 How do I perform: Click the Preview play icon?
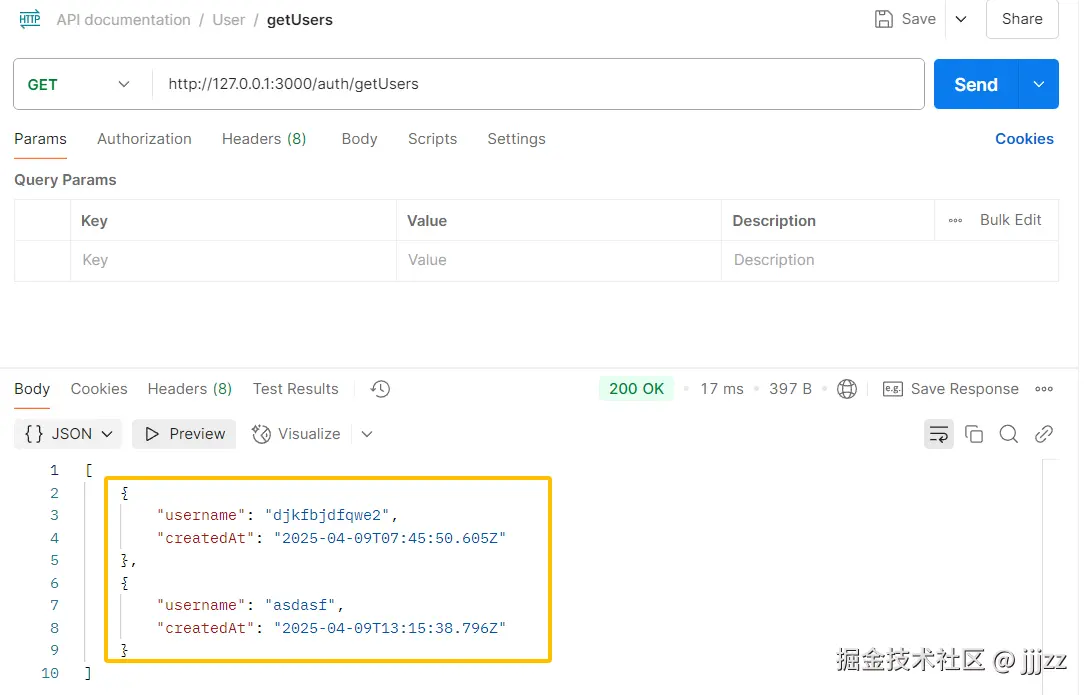(x=152, y=434)
